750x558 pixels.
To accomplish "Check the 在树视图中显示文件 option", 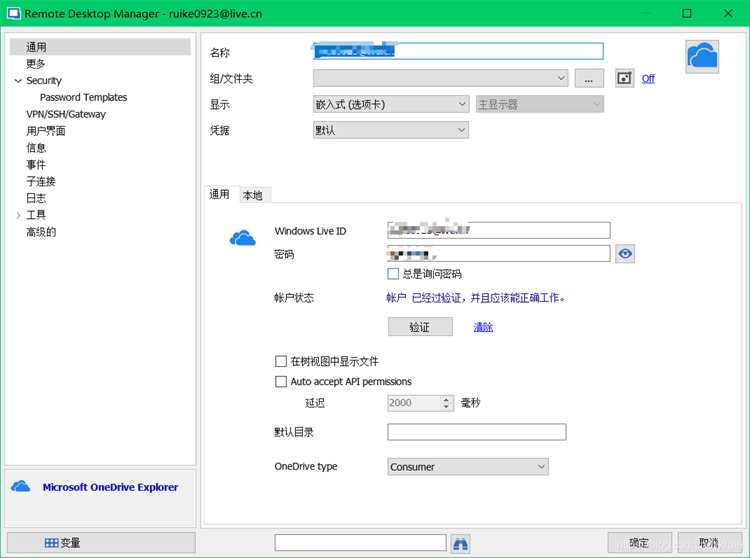I will [x=281, y=361].
